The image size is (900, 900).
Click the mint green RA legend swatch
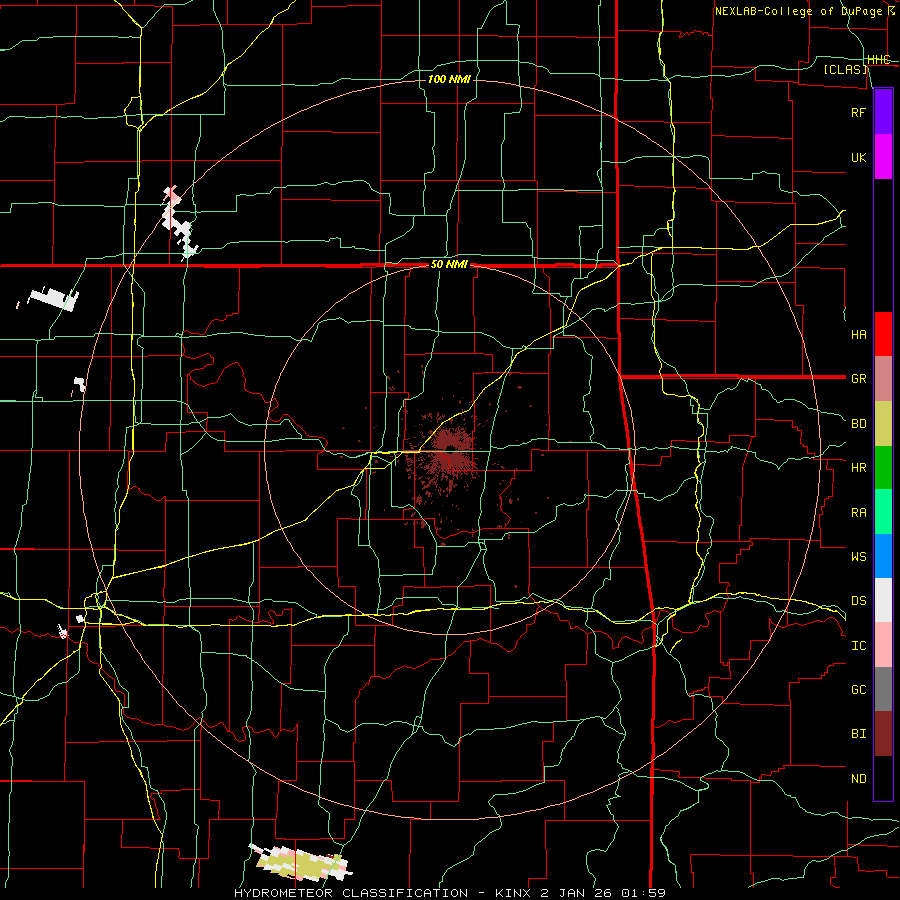(883, 512)
